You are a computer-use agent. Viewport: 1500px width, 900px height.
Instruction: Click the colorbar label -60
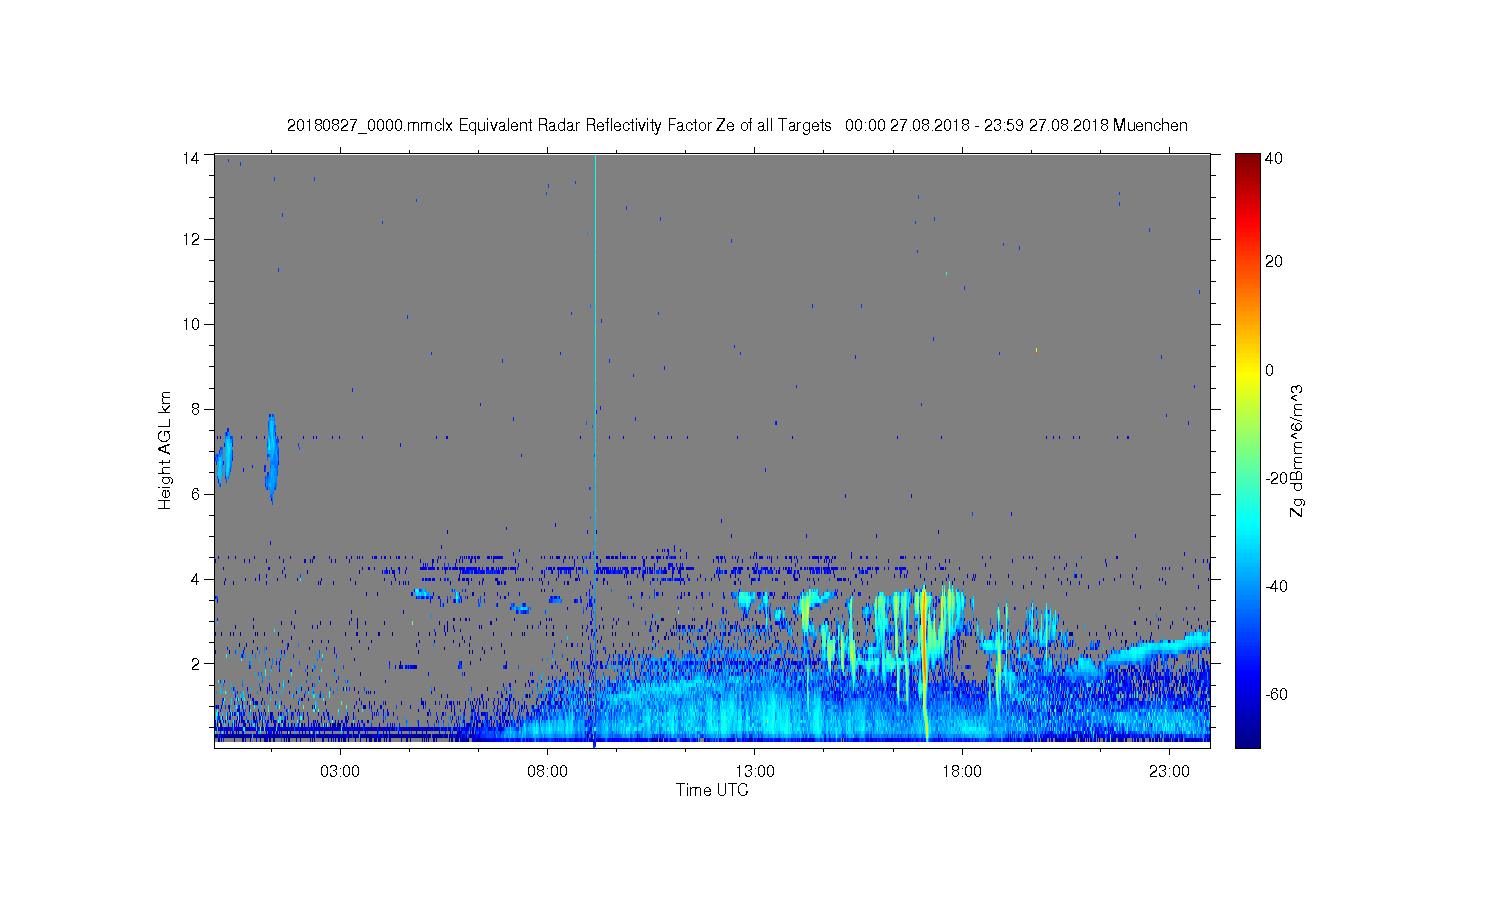coord(1277,694)
